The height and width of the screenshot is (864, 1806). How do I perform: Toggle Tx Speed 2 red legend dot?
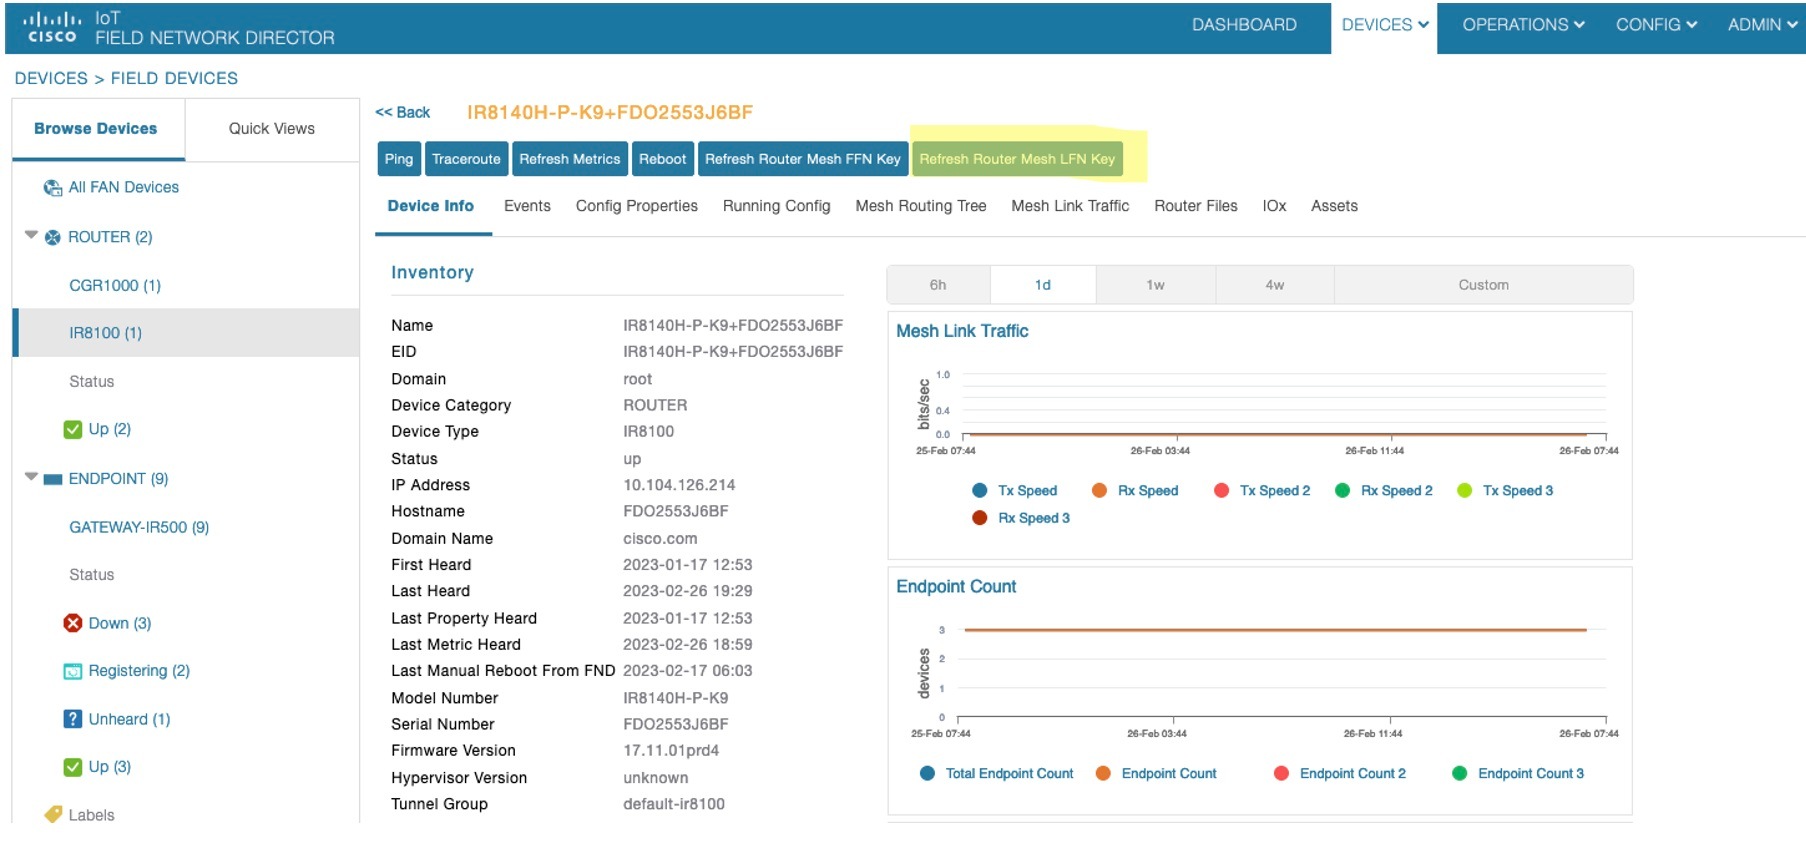[x=1222, y=491]
